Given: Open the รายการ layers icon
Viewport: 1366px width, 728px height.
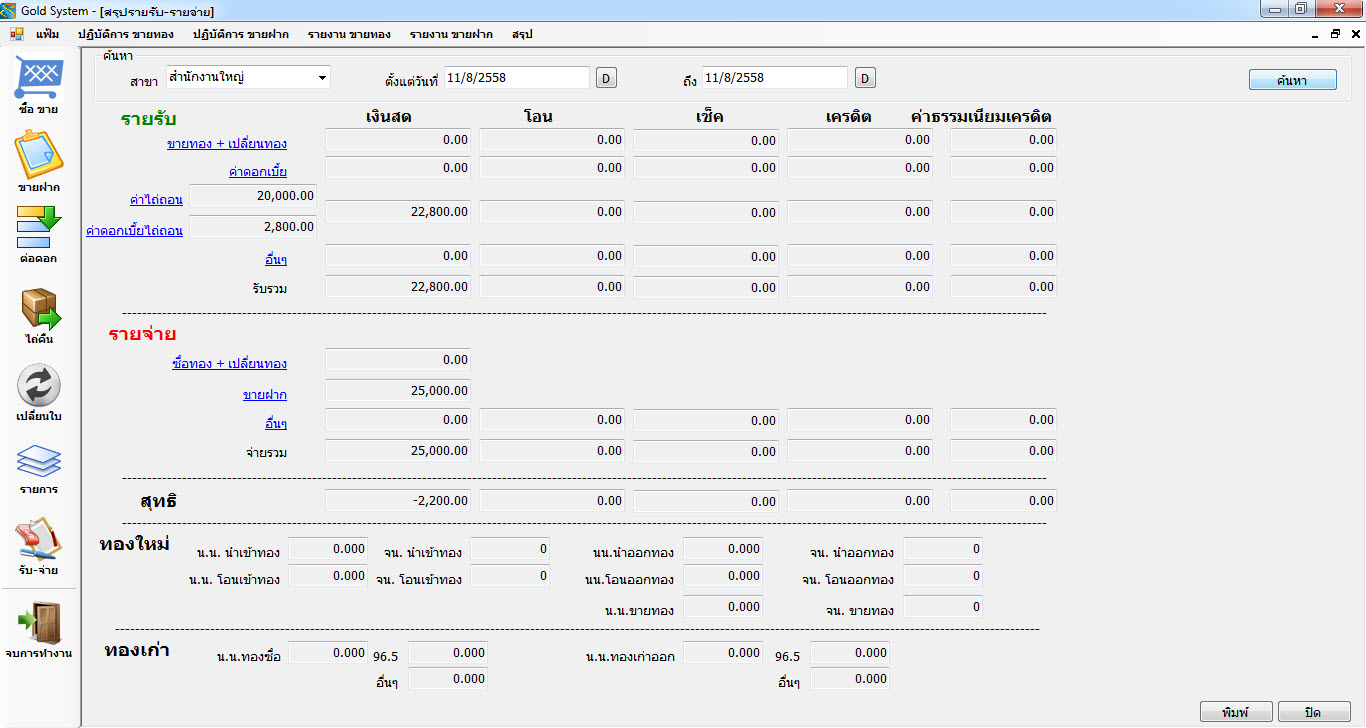Looking at the screenshot, I should pos(39,461).
